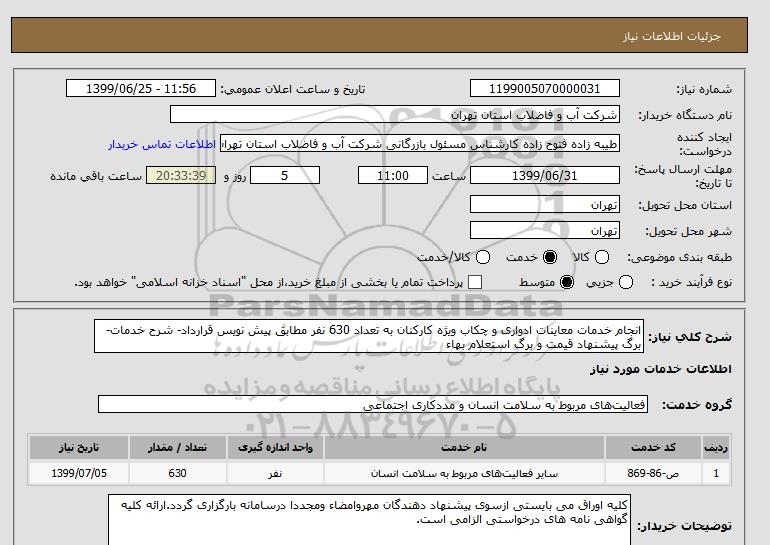Viewport: 770px width, 545px height.
Task: Click the announcement date field 1399/06/25 - 11:56
Action: (x=141, y=88)
